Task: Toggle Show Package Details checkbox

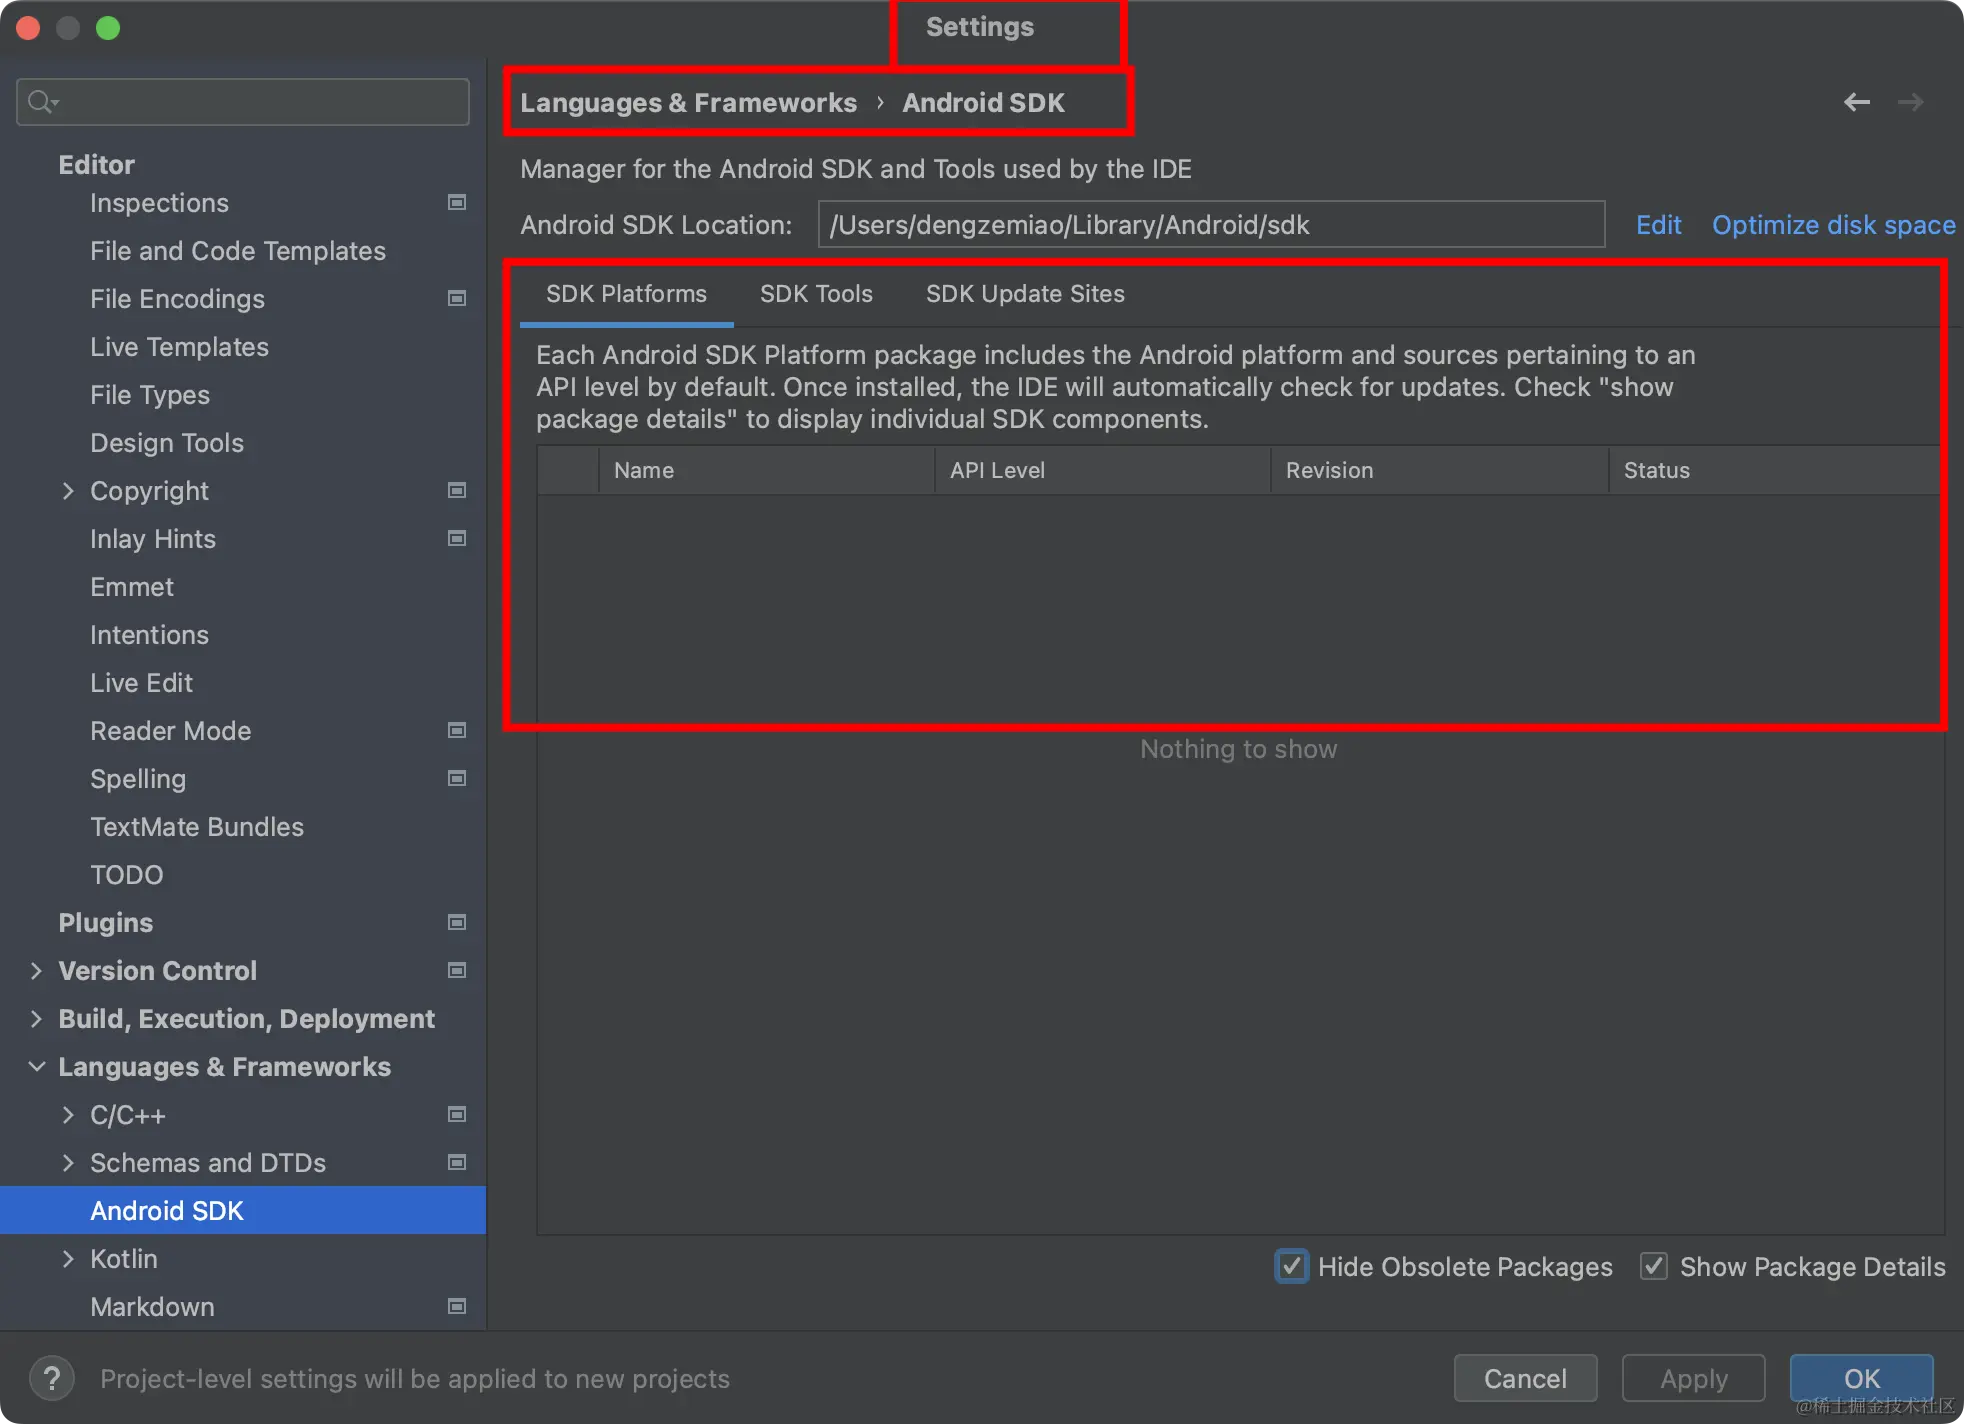Action: click(x=1654, y=1266)
